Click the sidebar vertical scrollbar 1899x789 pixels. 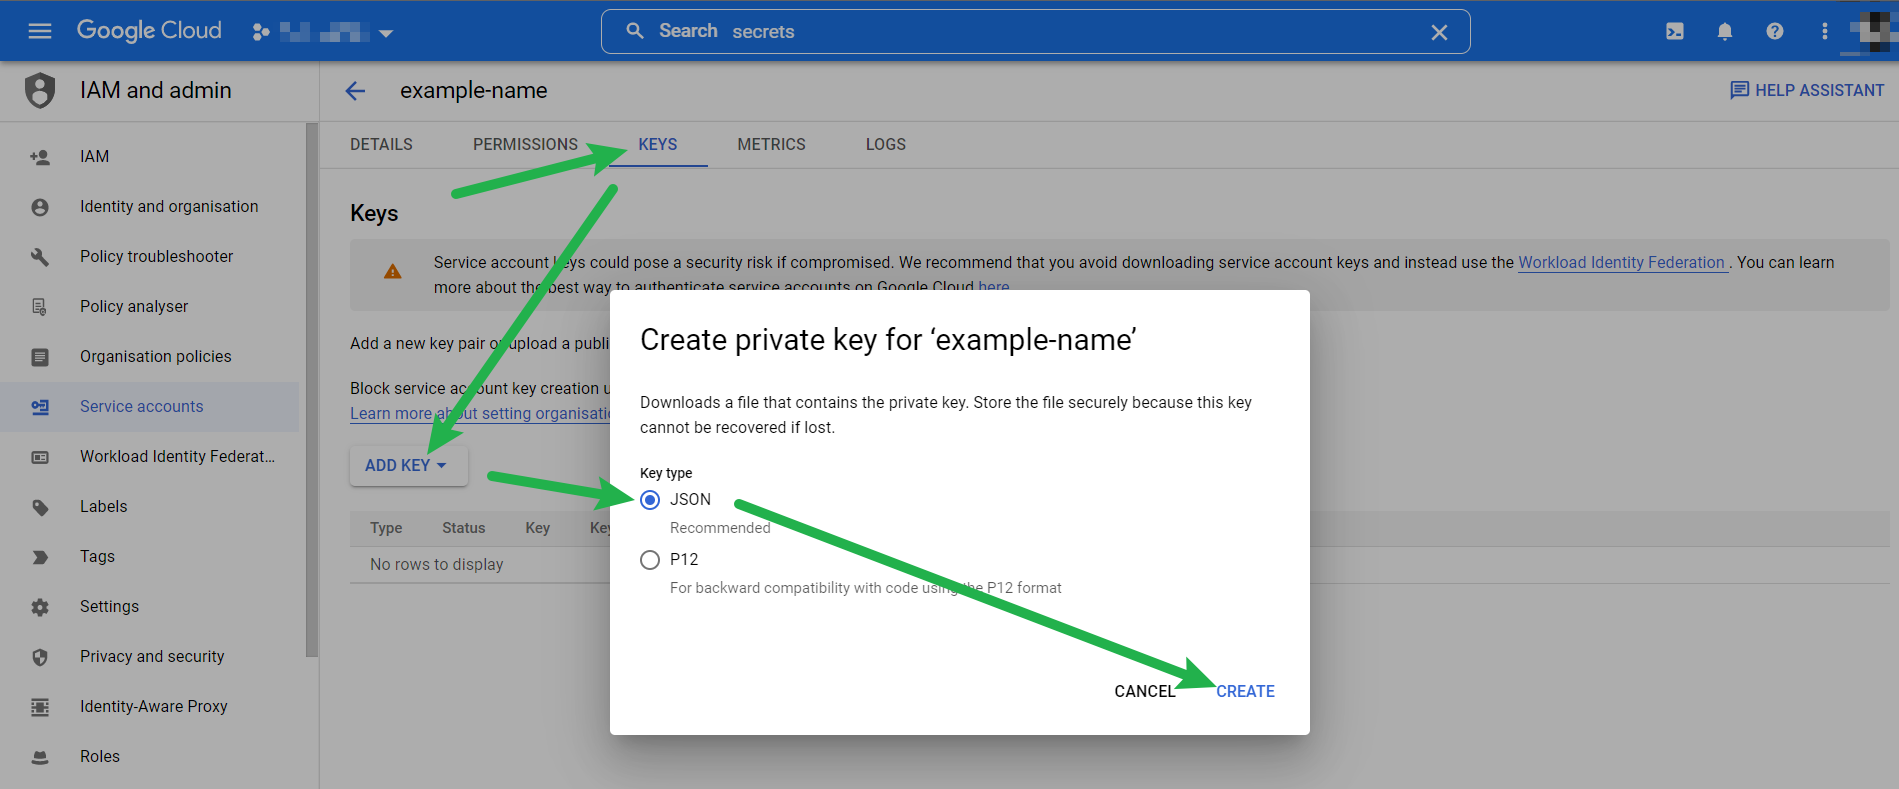click(312, 390)
